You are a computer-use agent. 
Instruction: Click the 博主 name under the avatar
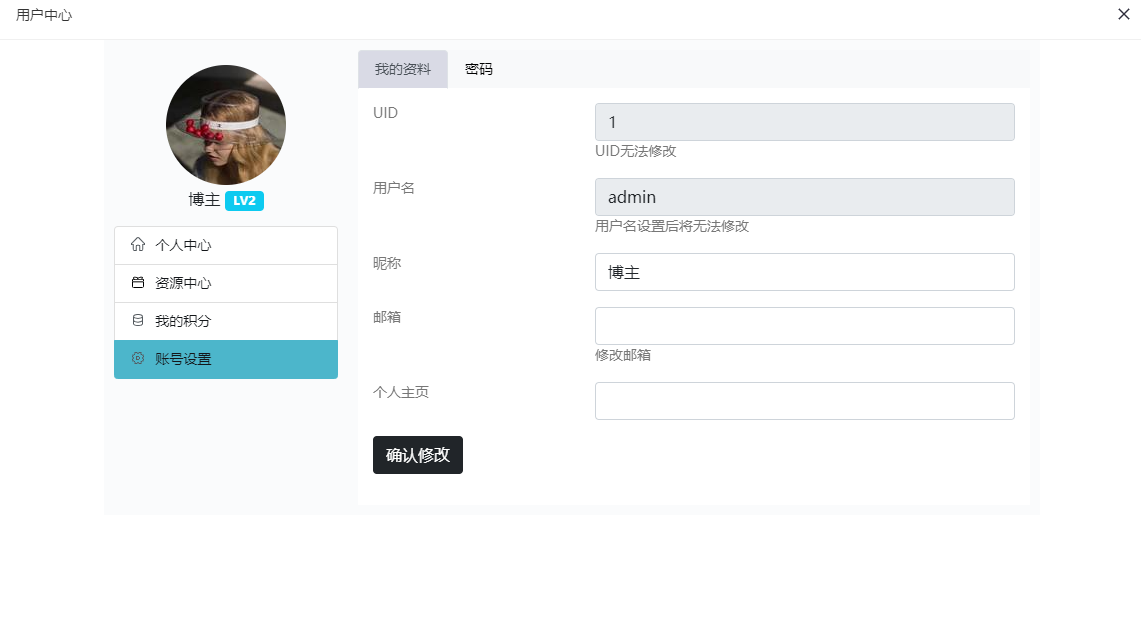pos(204,200)
